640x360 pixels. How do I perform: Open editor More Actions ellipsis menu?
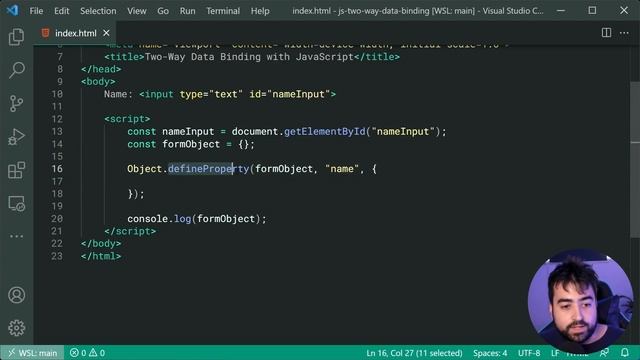624,33
